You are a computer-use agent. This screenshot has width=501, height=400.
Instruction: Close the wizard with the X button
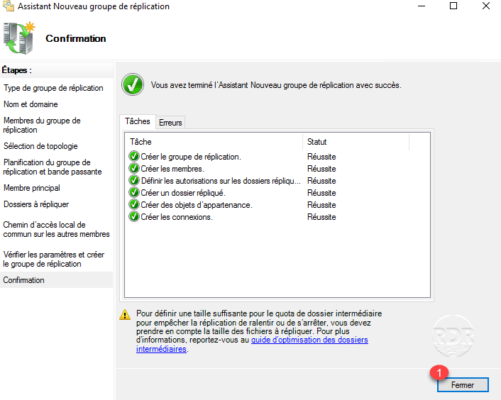coord(486,6)
